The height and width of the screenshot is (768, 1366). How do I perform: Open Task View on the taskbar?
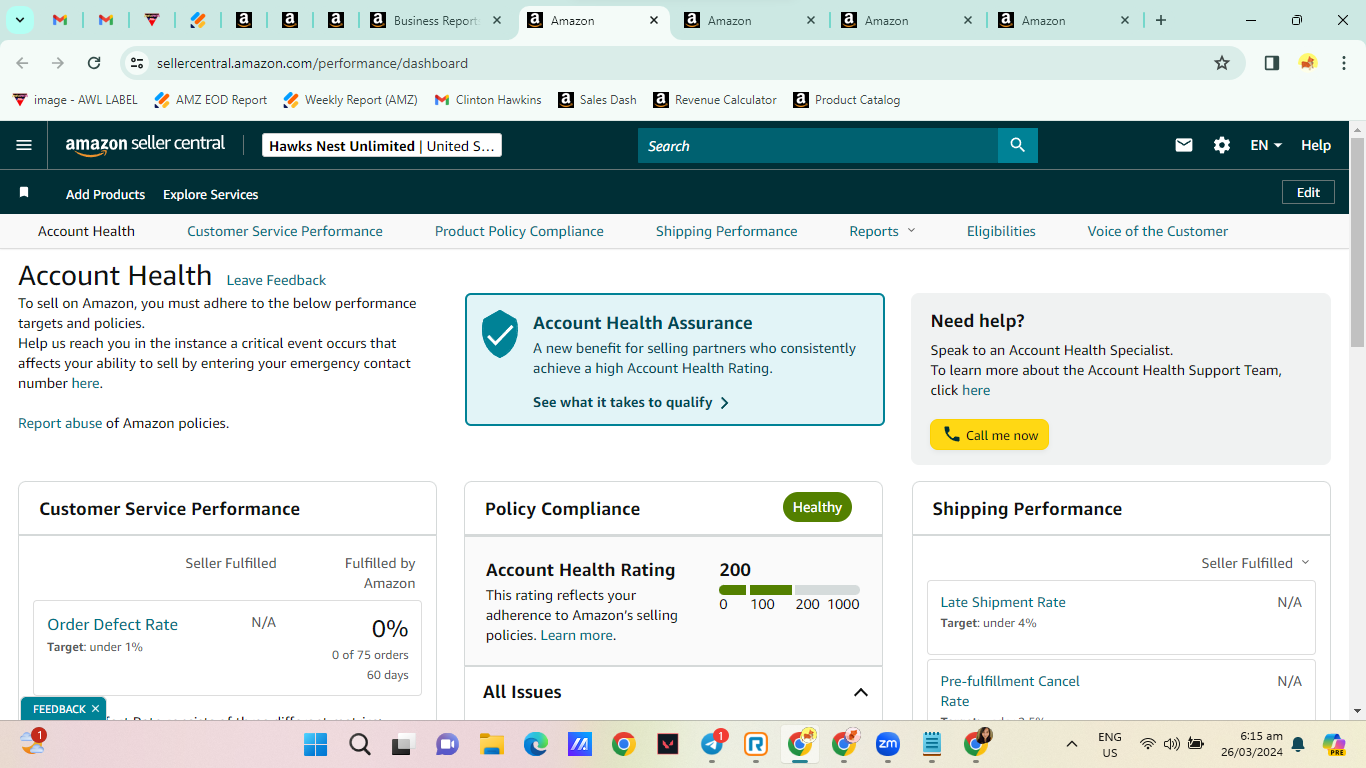click(403, 744)
